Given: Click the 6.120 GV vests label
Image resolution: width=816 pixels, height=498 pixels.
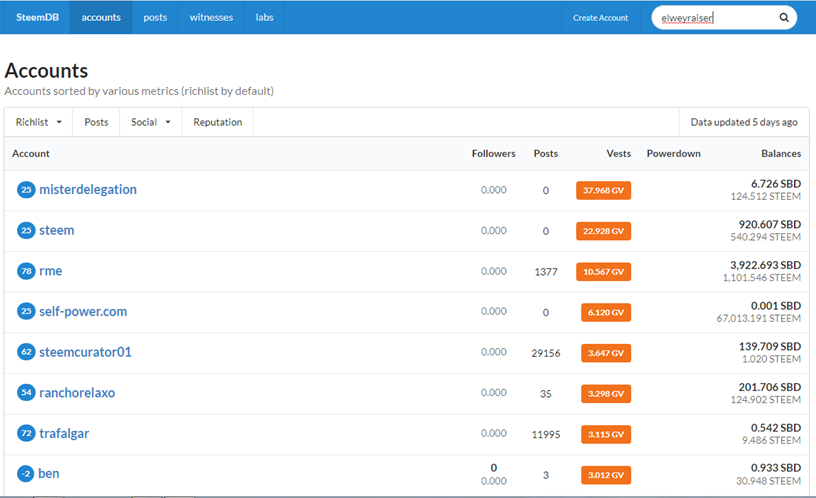Looking at the screenshot, I should 606,312.
